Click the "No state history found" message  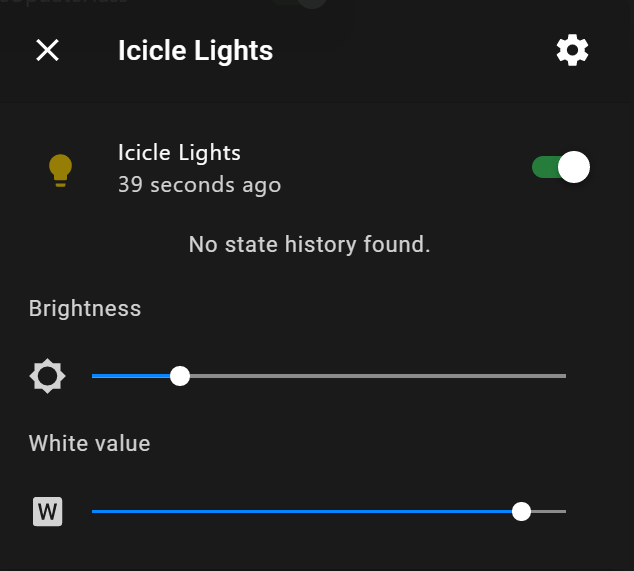click(x=309, y=244)
